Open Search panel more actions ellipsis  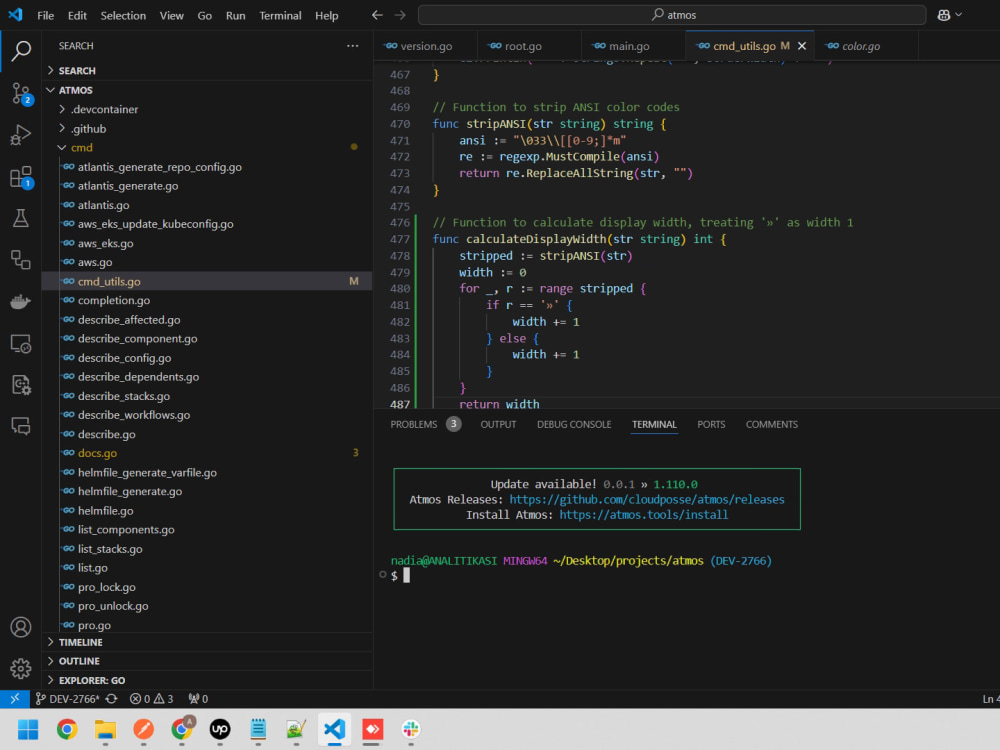(353, 46)
